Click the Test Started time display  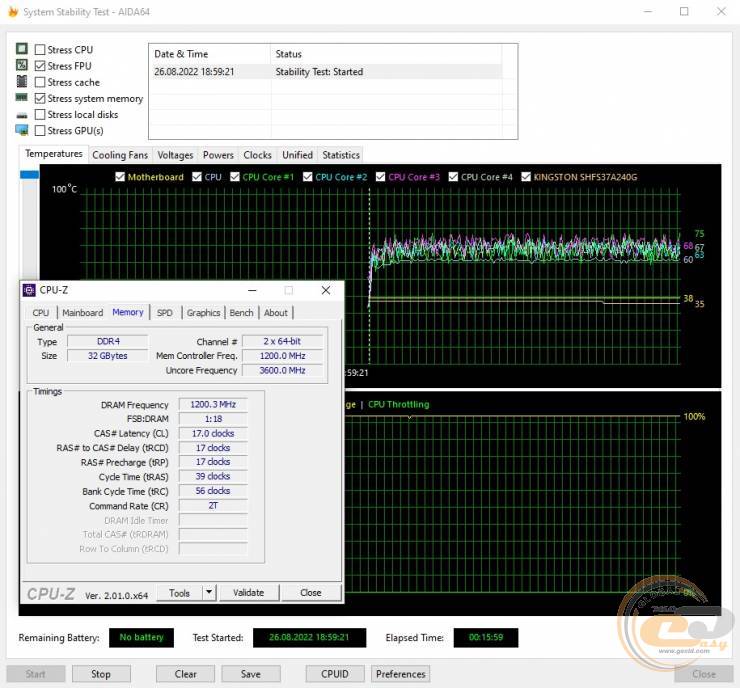(x=309, y=638)
